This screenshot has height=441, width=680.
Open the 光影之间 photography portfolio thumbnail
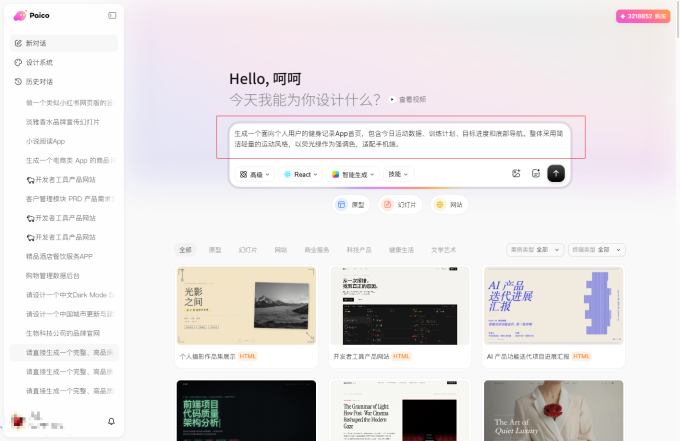click(246, 306)
